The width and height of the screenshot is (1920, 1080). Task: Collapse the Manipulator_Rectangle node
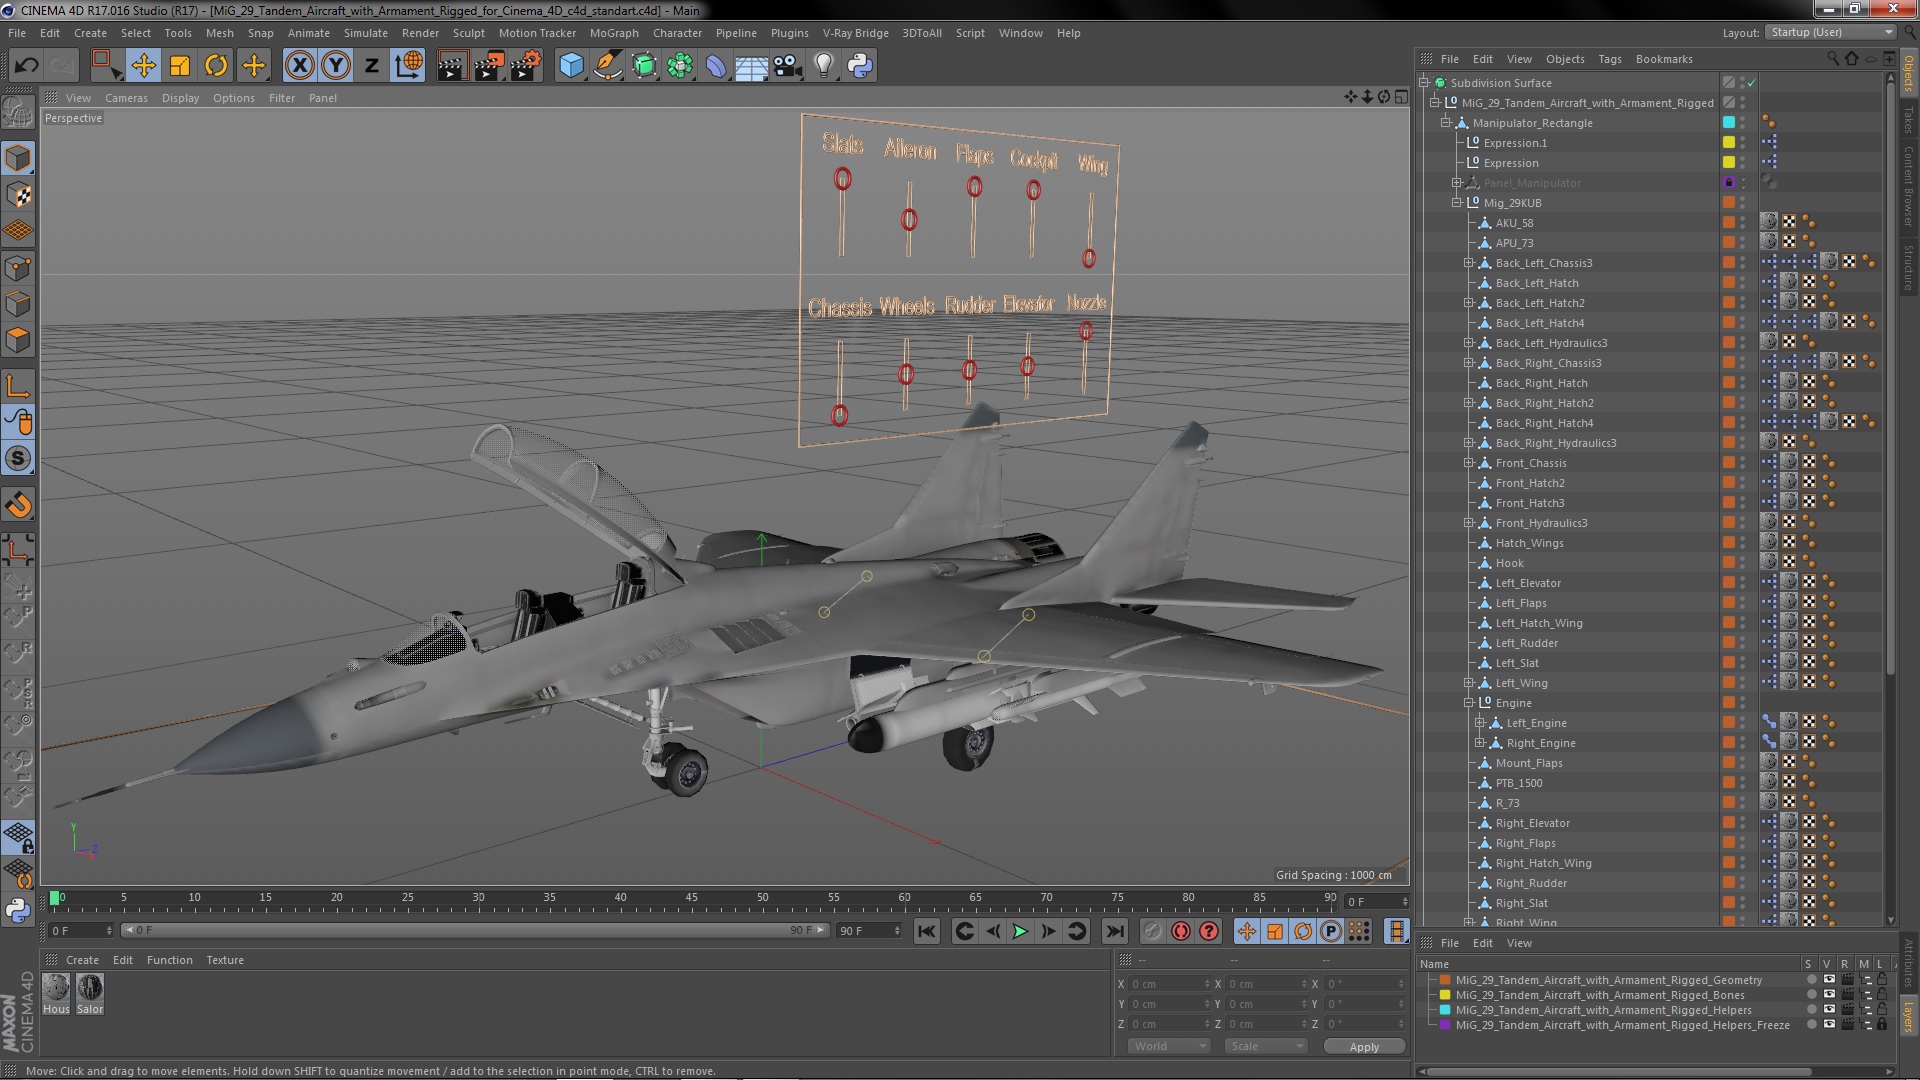tap(1445, 123)
